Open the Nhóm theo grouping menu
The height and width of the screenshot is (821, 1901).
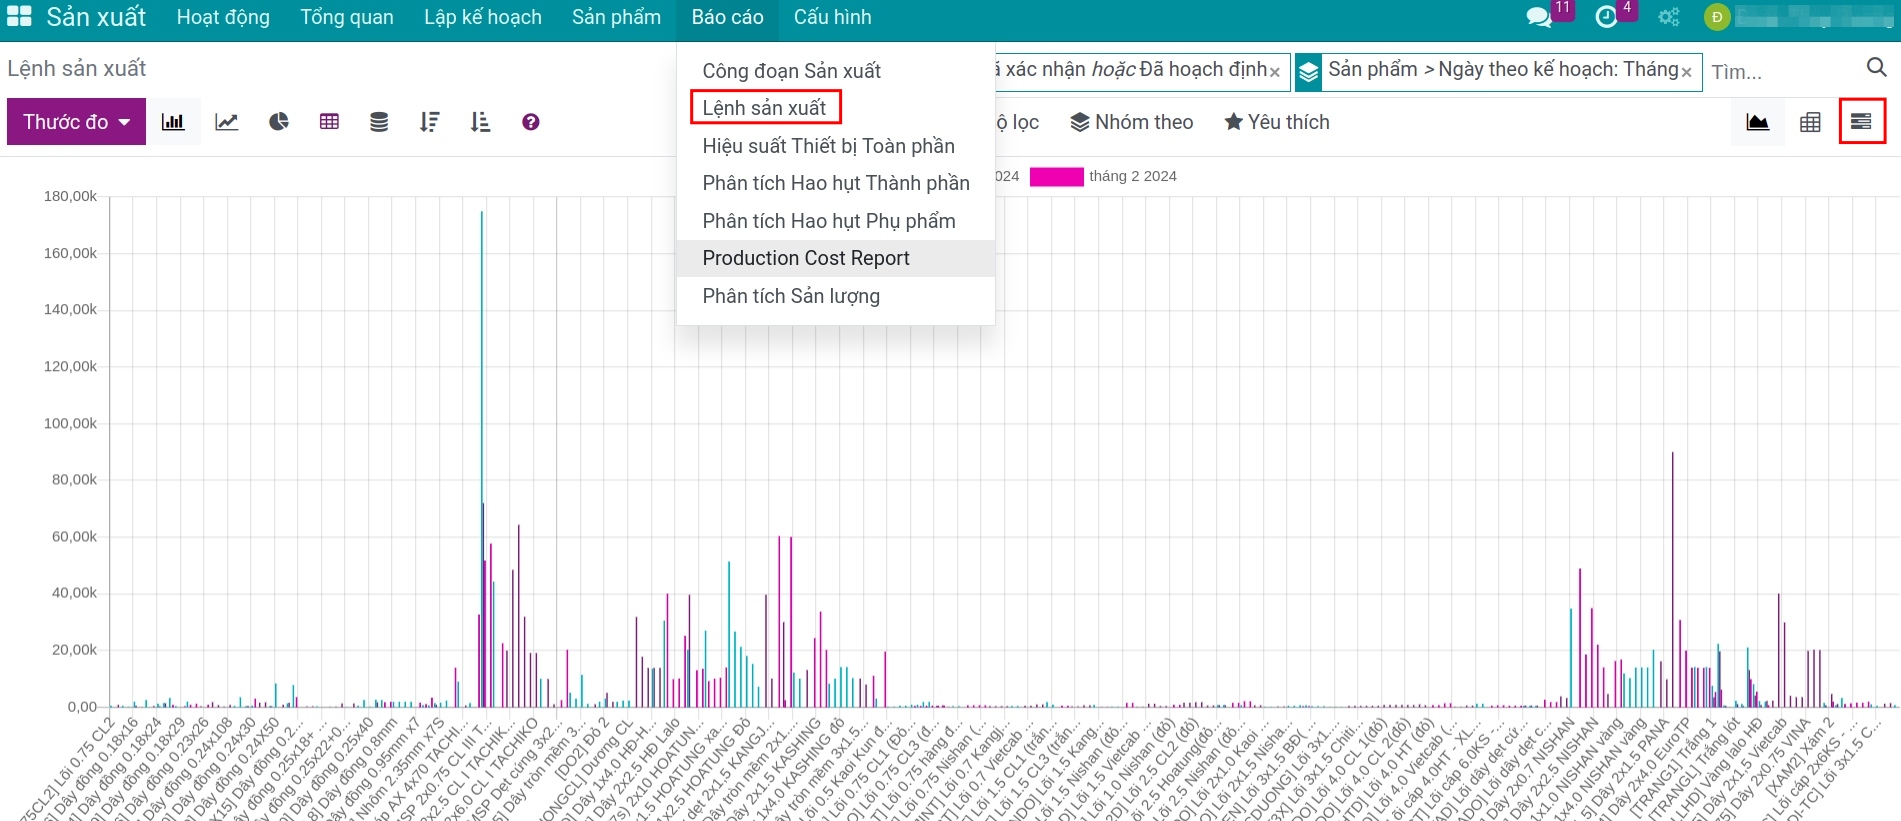coord(1132,122)
